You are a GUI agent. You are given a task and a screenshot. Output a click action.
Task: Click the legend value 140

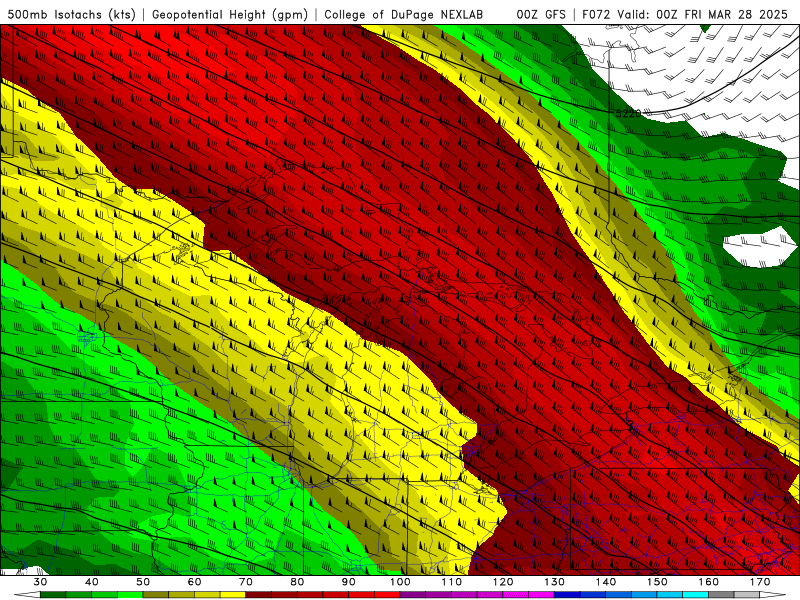[x=606, y=582]
